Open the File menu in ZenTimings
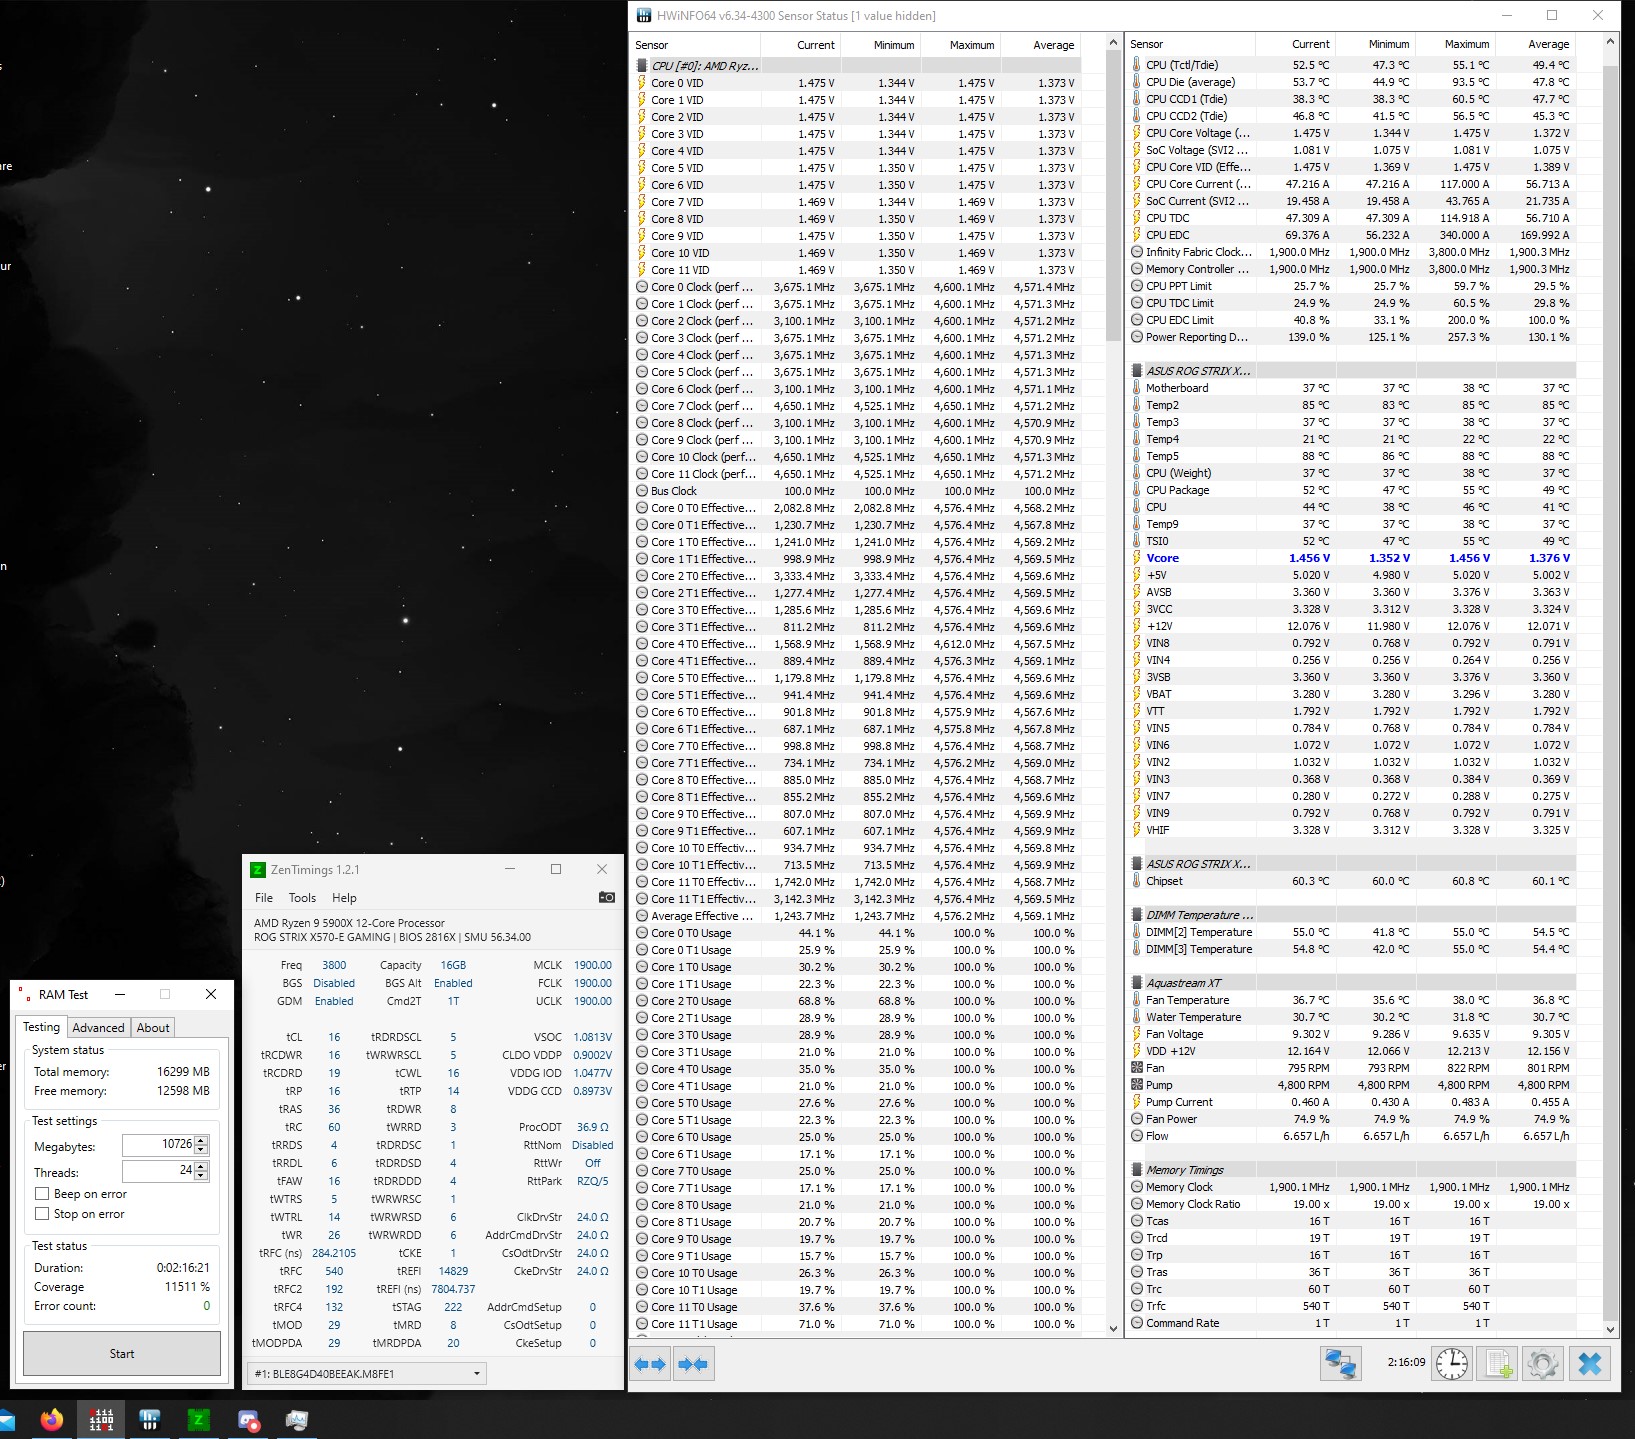The image size is (1635, 1439). (264, 898)
